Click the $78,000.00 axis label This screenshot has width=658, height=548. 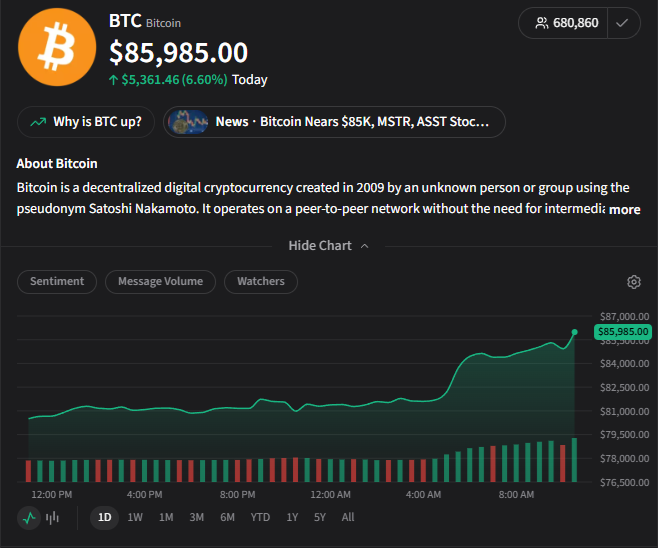(624, 459)
